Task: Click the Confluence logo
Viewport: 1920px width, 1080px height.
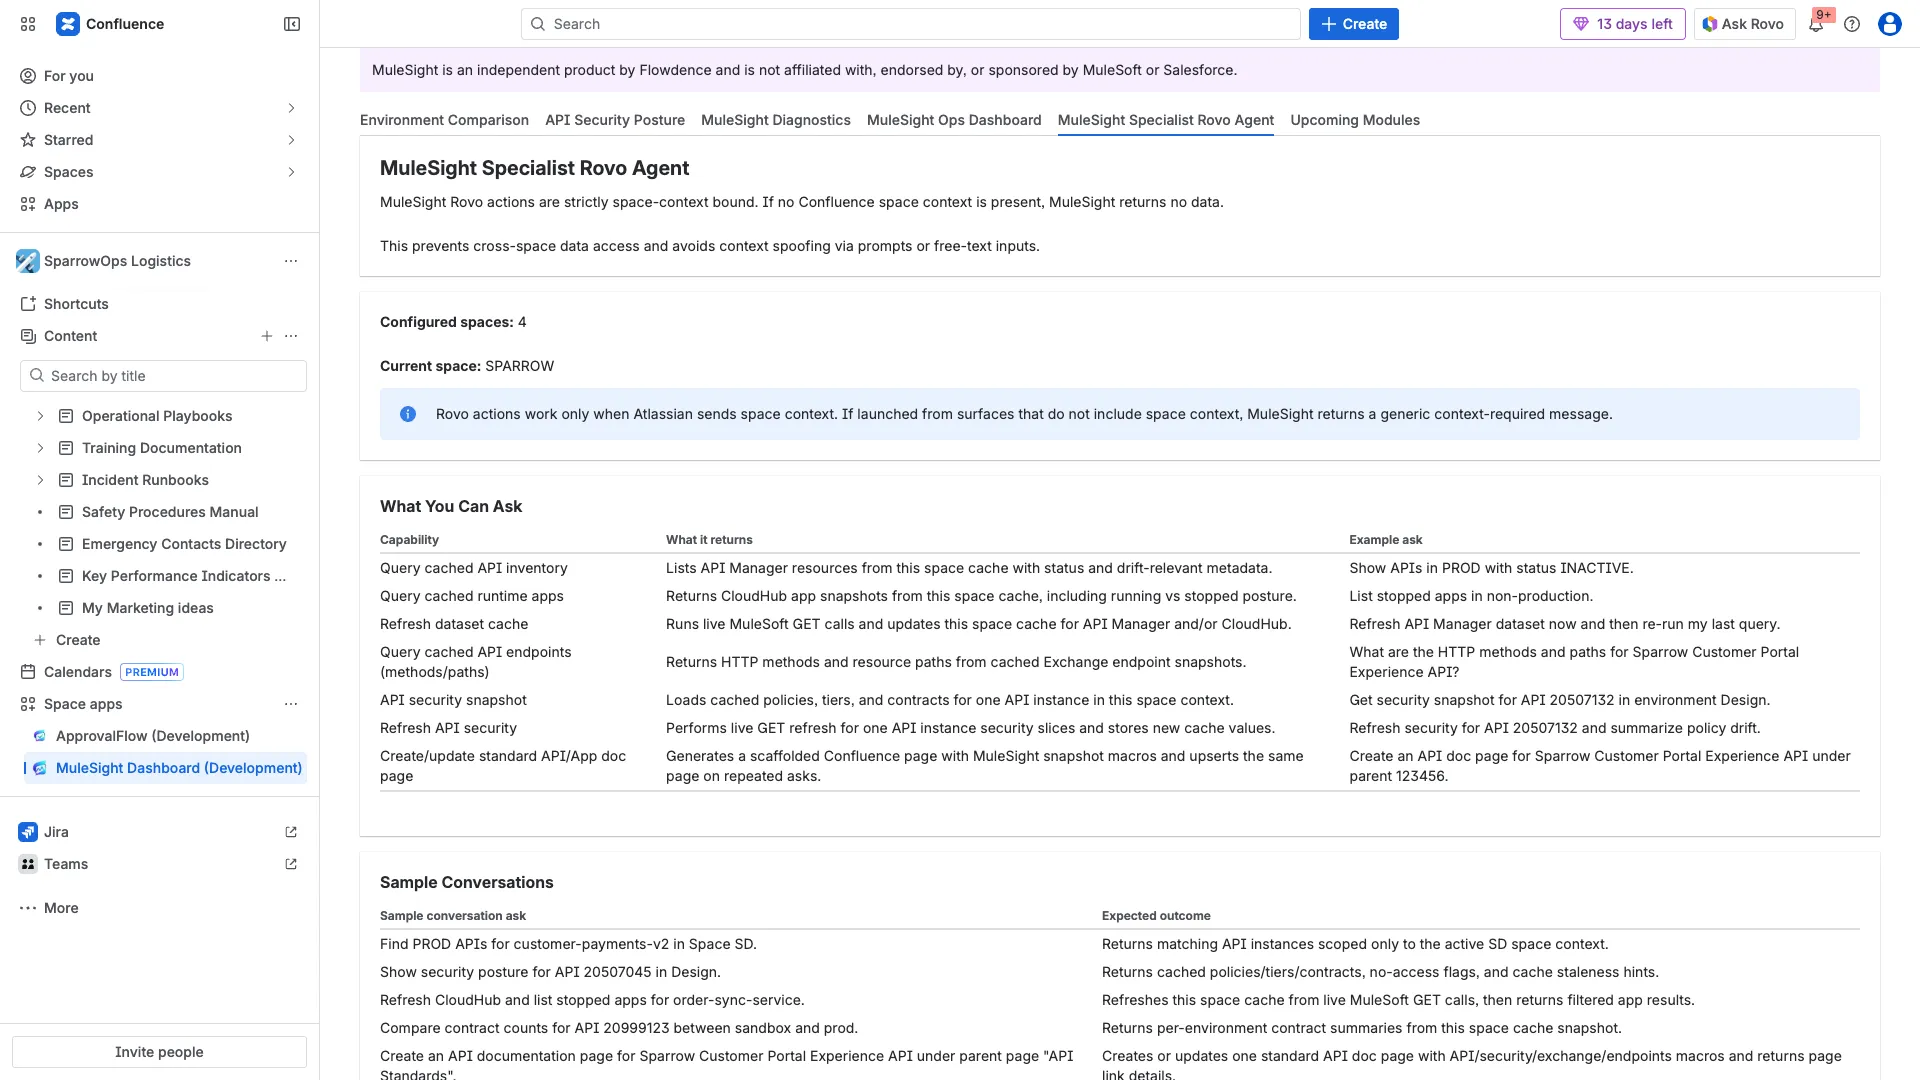Action: click(x=68, y=24)
